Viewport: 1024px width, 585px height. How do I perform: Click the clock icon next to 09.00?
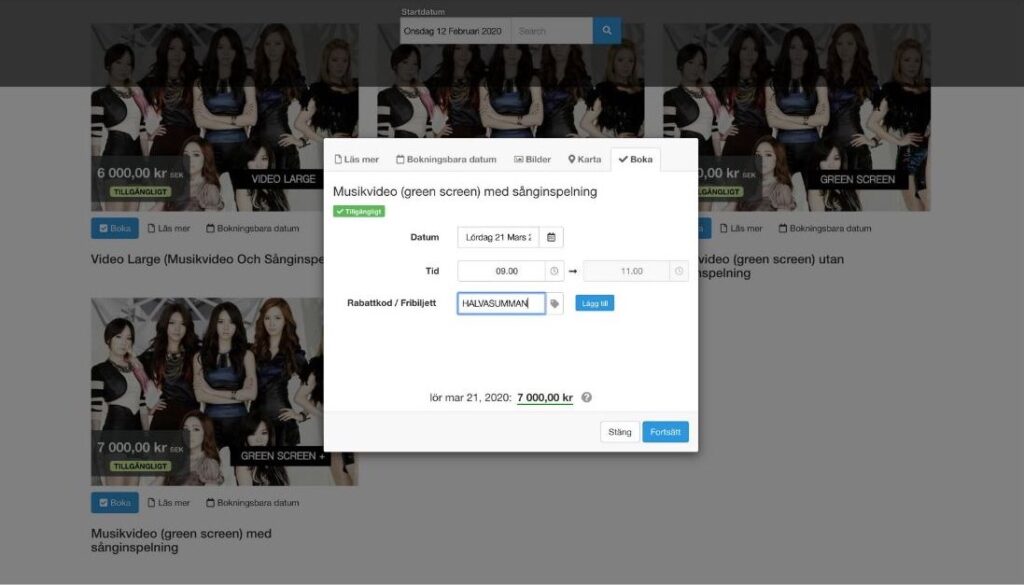coord(554,271)
